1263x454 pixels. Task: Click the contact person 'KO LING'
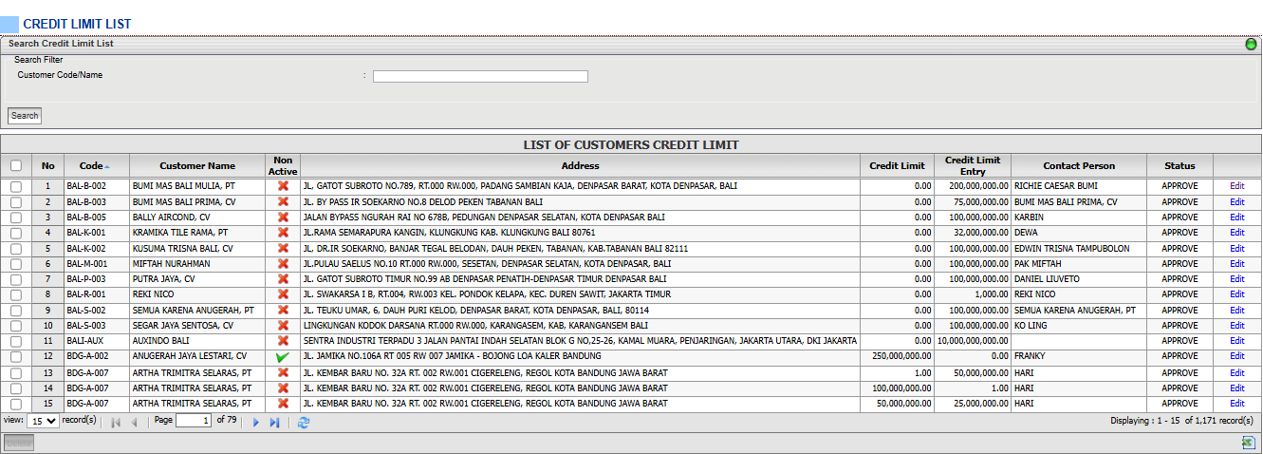(1031, 326)
